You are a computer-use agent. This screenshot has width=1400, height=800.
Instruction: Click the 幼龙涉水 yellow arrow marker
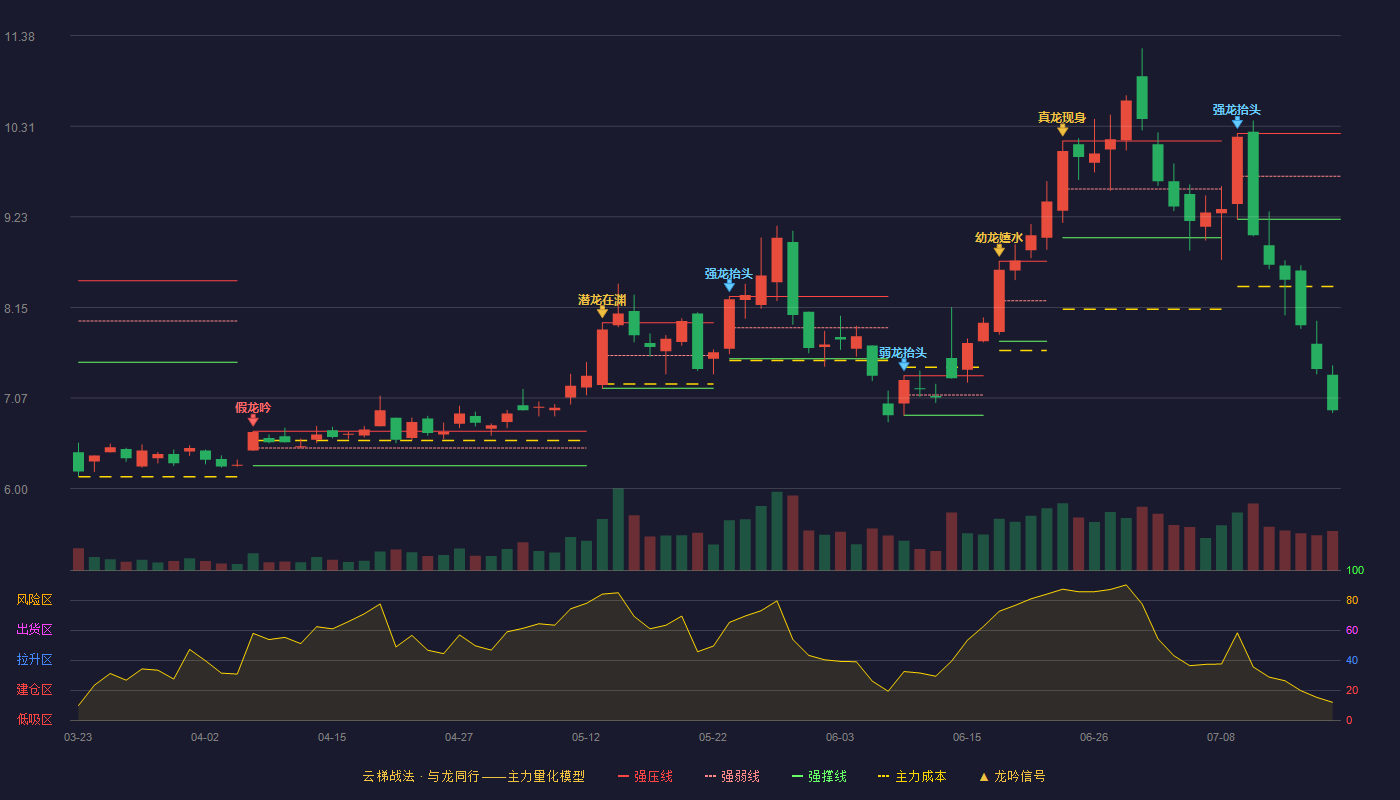(999, 250)
